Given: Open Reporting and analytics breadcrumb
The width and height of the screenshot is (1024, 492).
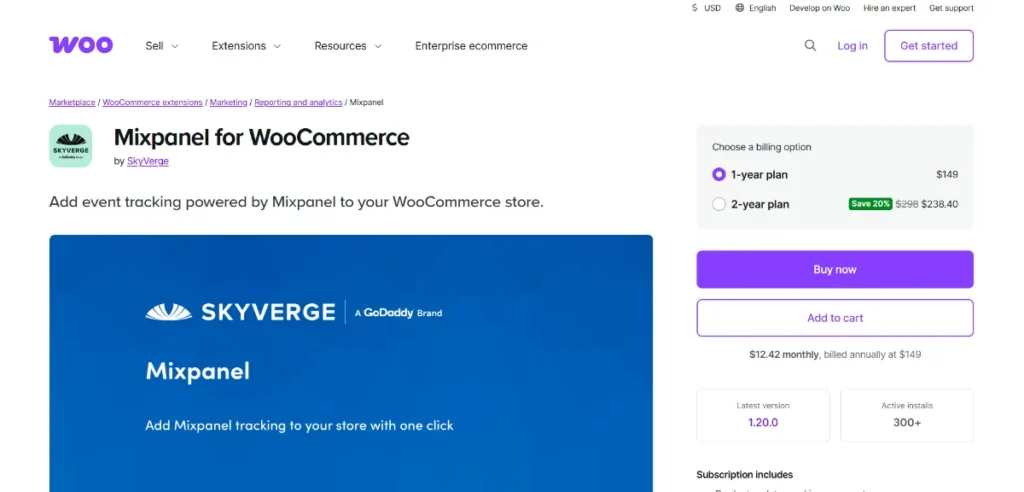Looking at the screenshot, I should click(298, 103).
